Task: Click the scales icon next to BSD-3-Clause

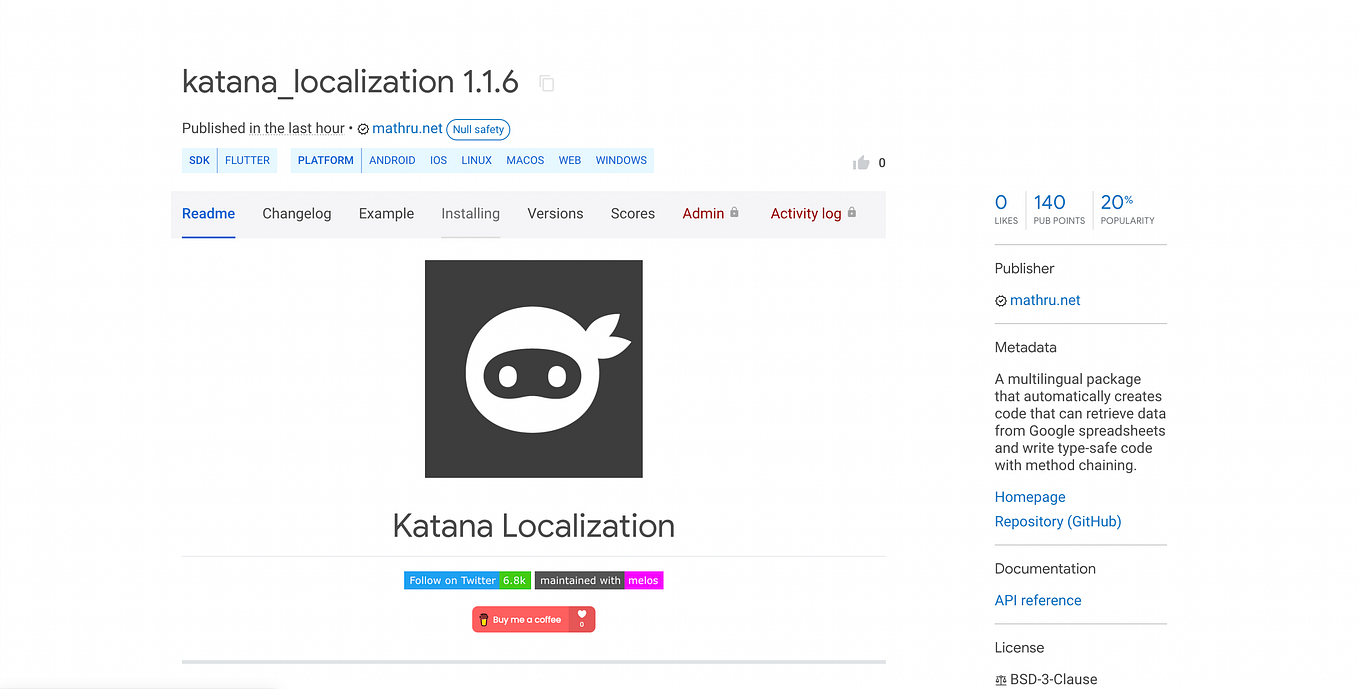Action: coord(1000,679)
